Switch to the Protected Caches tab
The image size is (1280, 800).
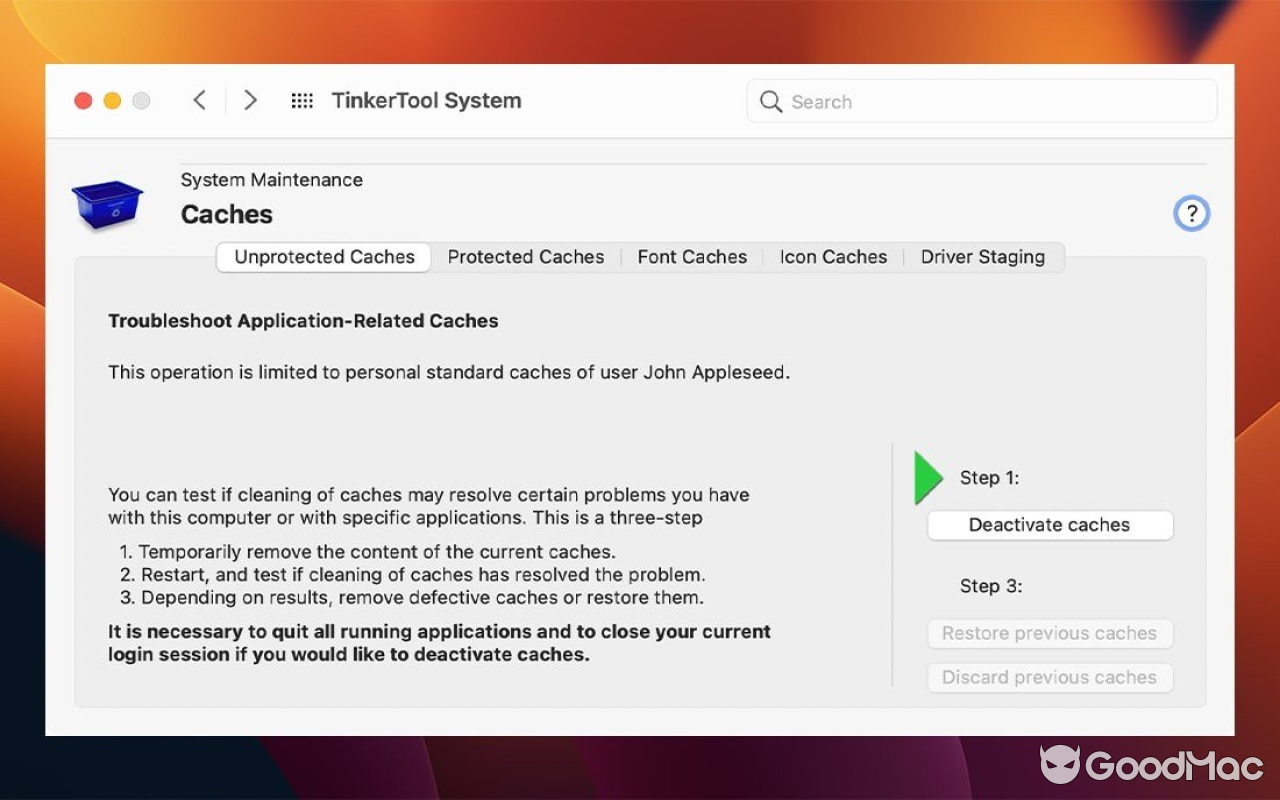click(x=525, y=257)
